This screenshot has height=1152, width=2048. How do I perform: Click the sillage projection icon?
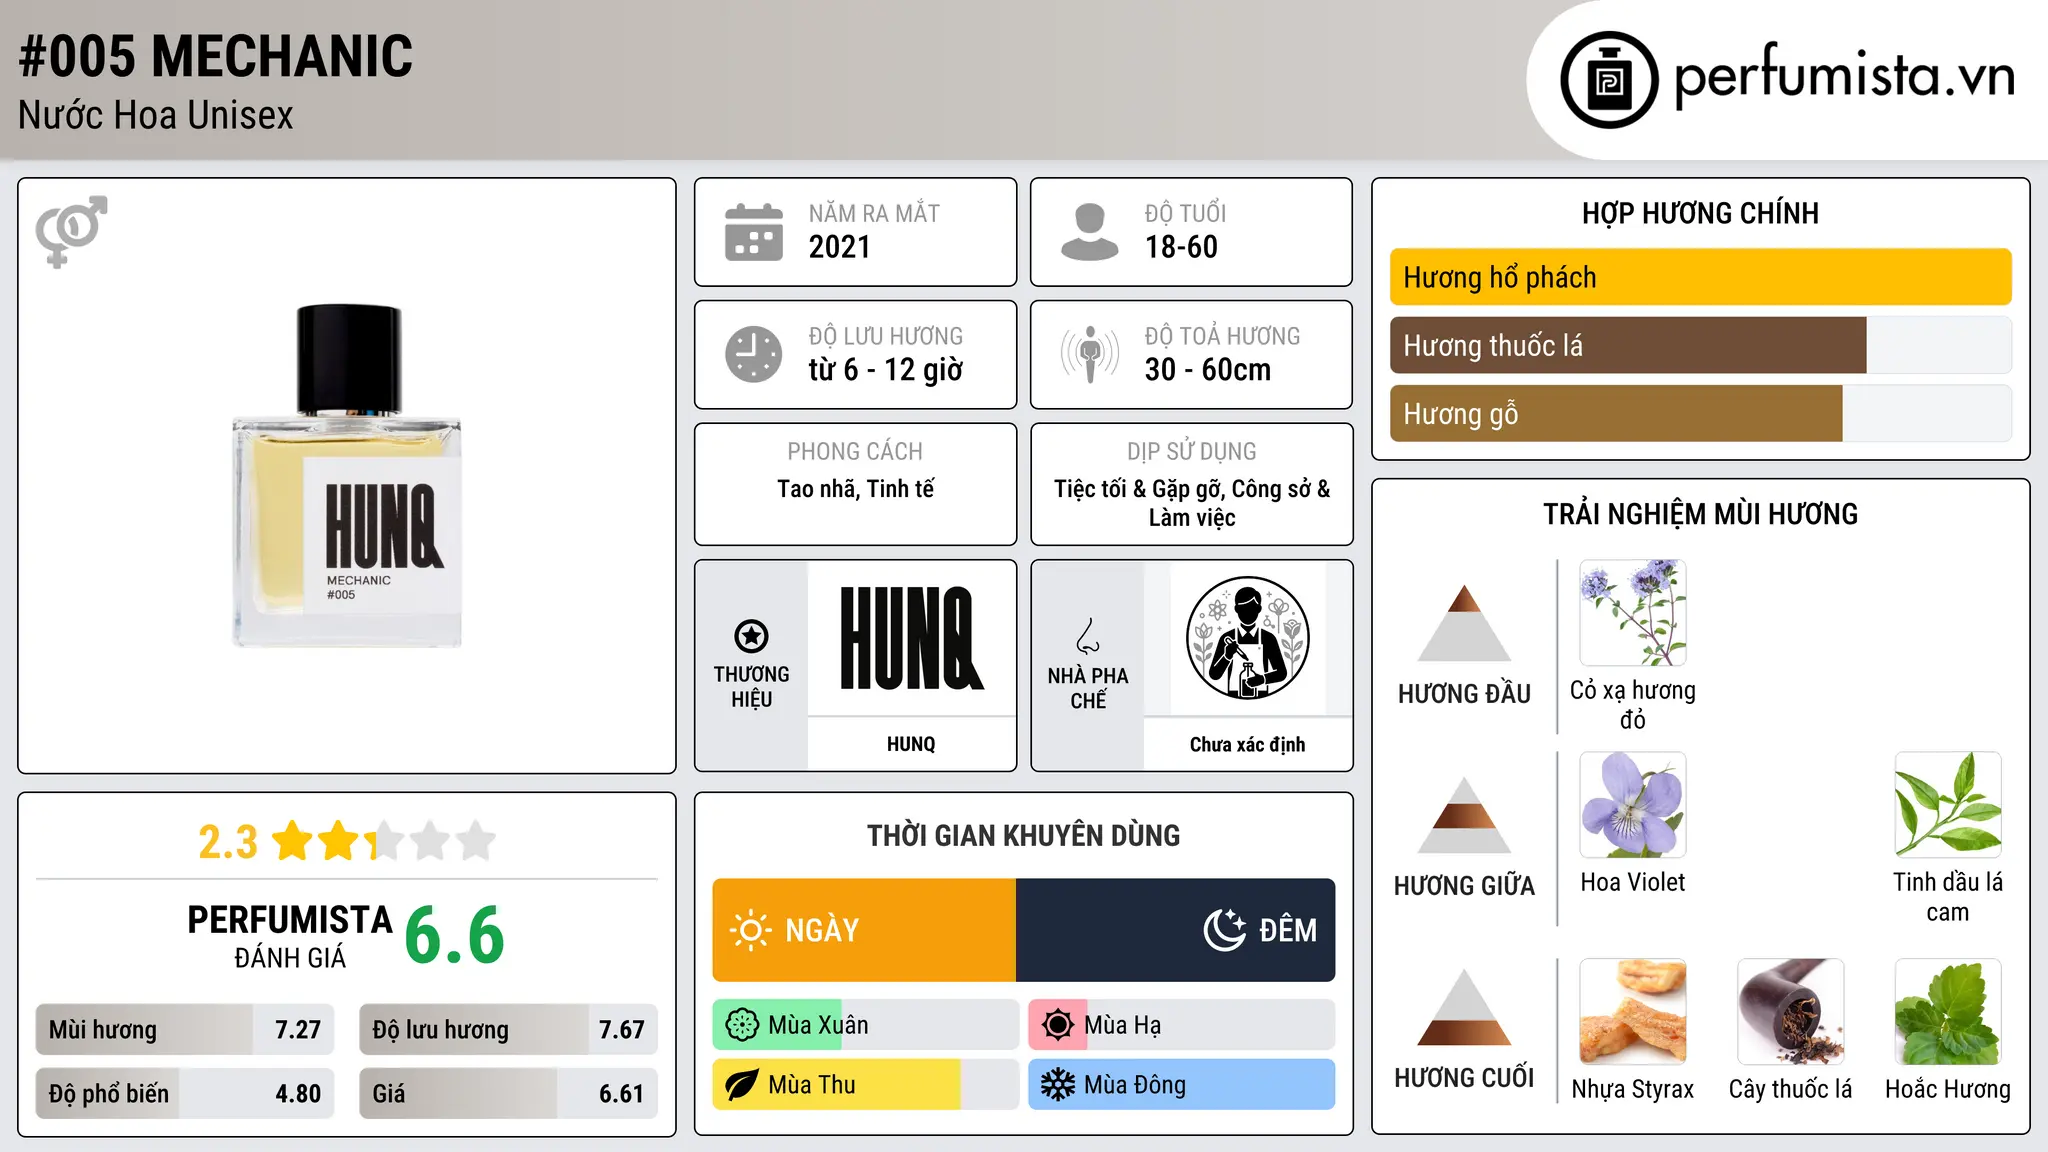[1090, 354]
